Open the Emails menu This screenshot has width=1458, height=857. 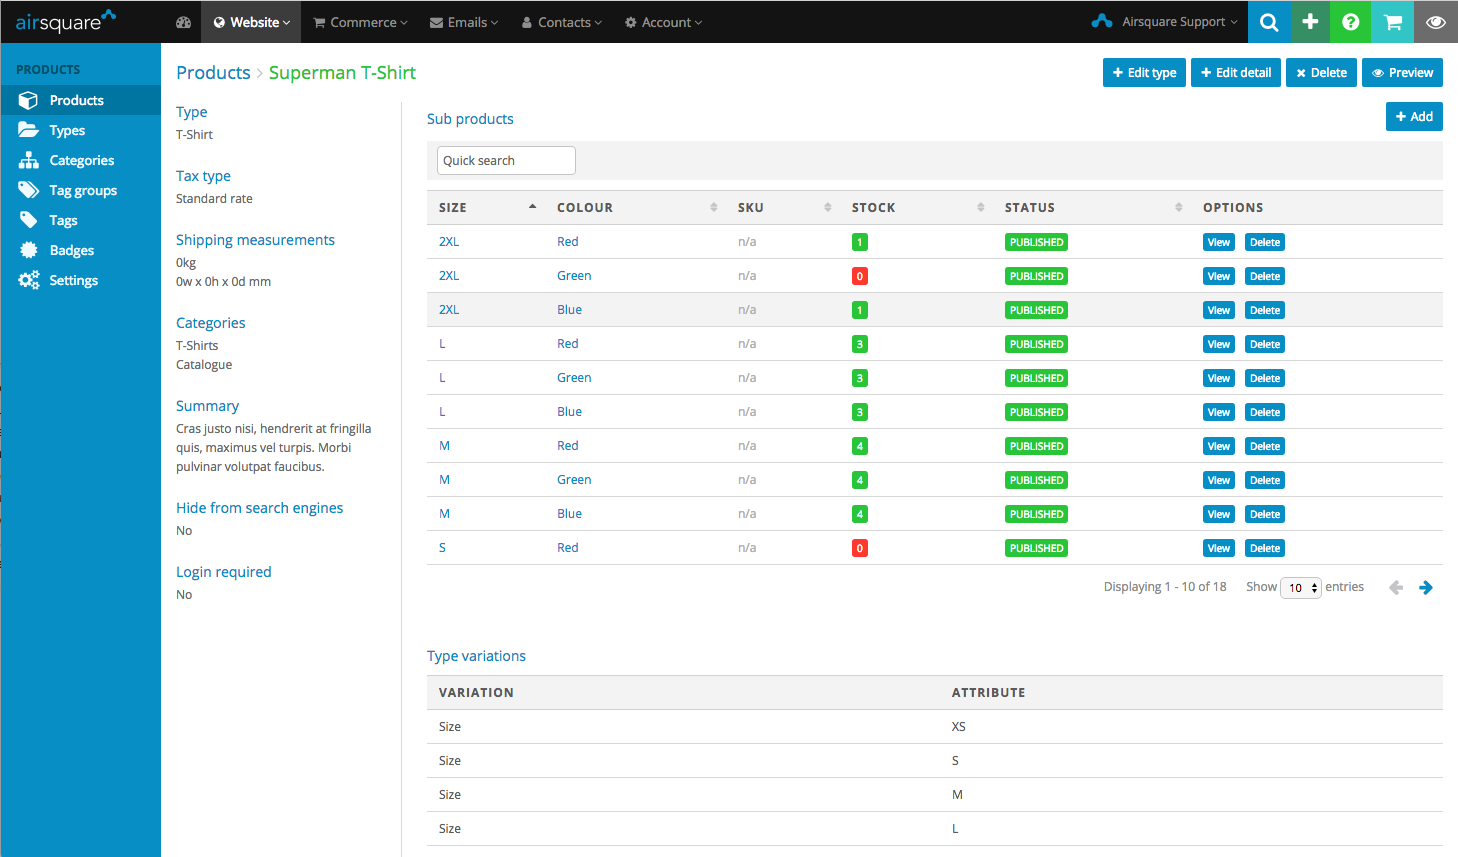coord(464,22)
